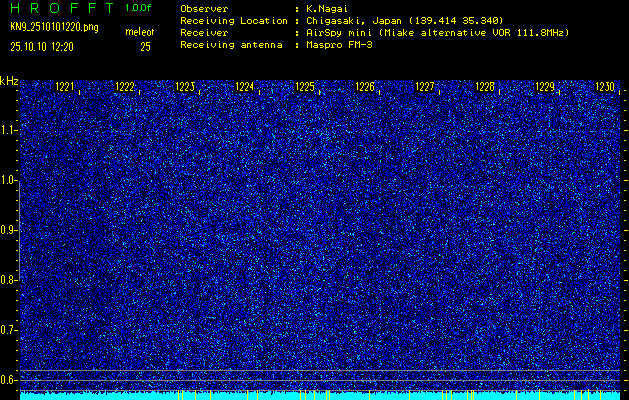
Task: Click the 1221 time marker
Action: click(65, 87)
